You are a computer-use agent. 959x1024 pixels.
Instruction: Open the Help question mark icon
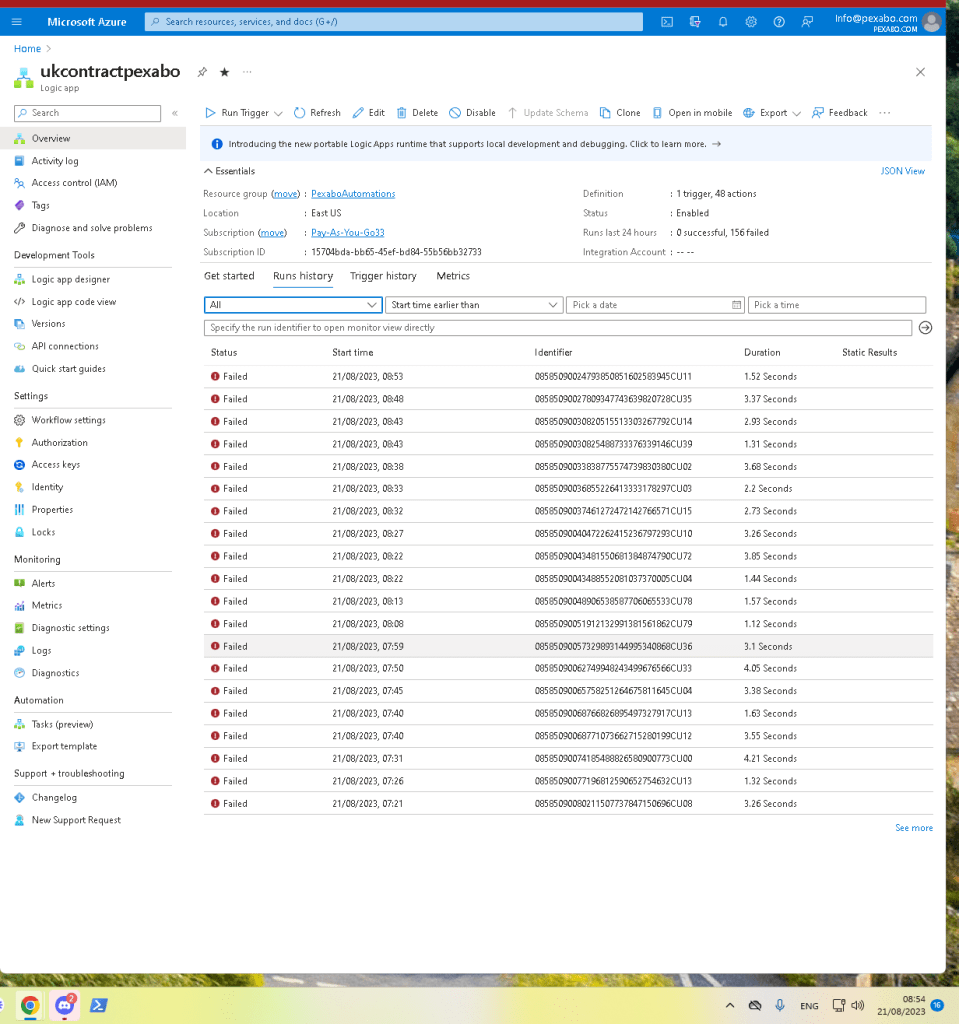click(779, 22)
